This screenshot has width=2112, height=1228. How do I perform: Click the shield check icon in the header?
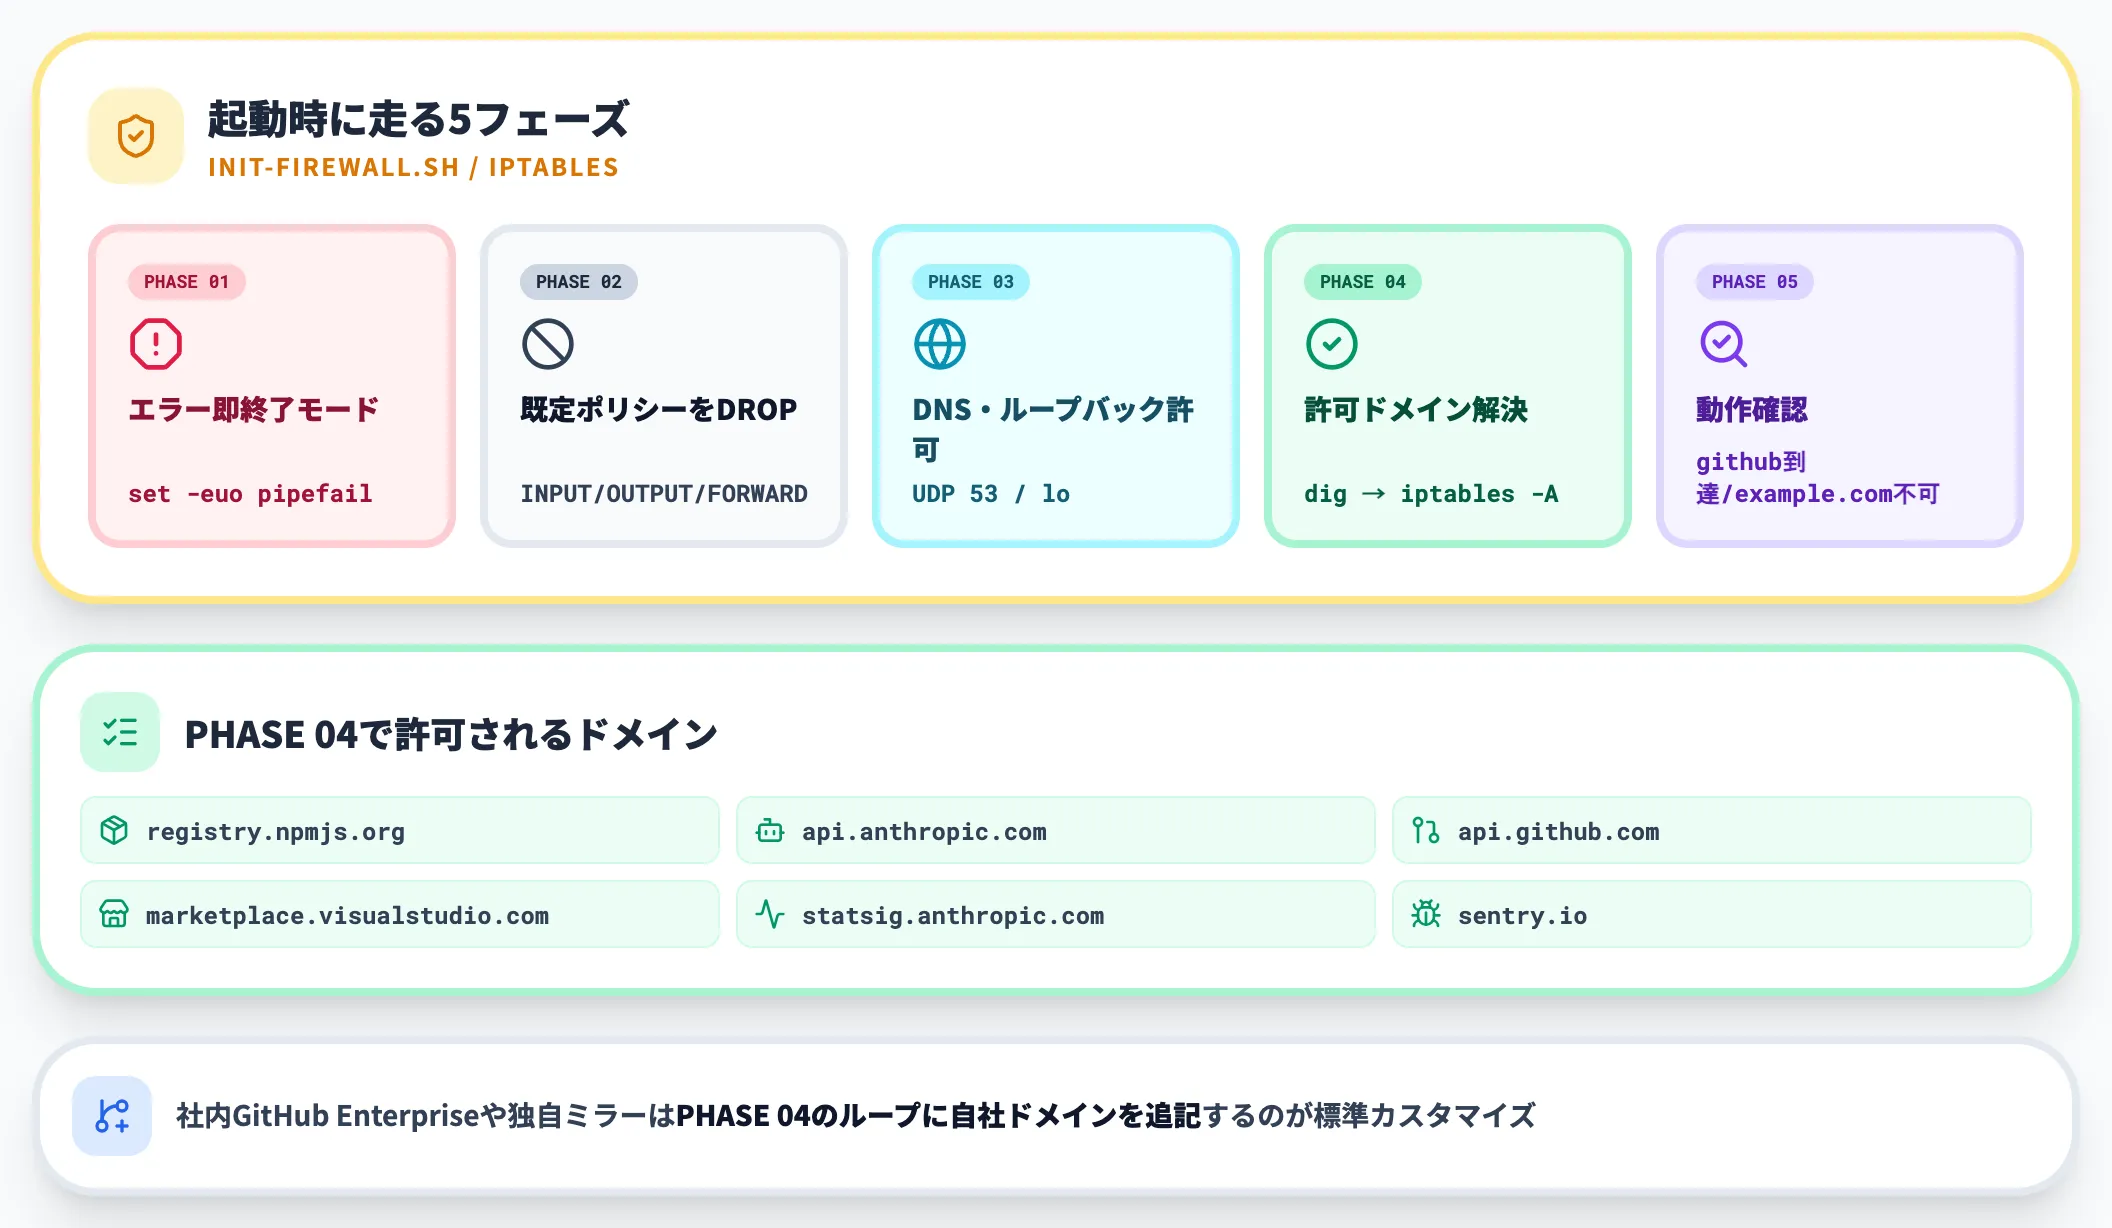(136, 136)
